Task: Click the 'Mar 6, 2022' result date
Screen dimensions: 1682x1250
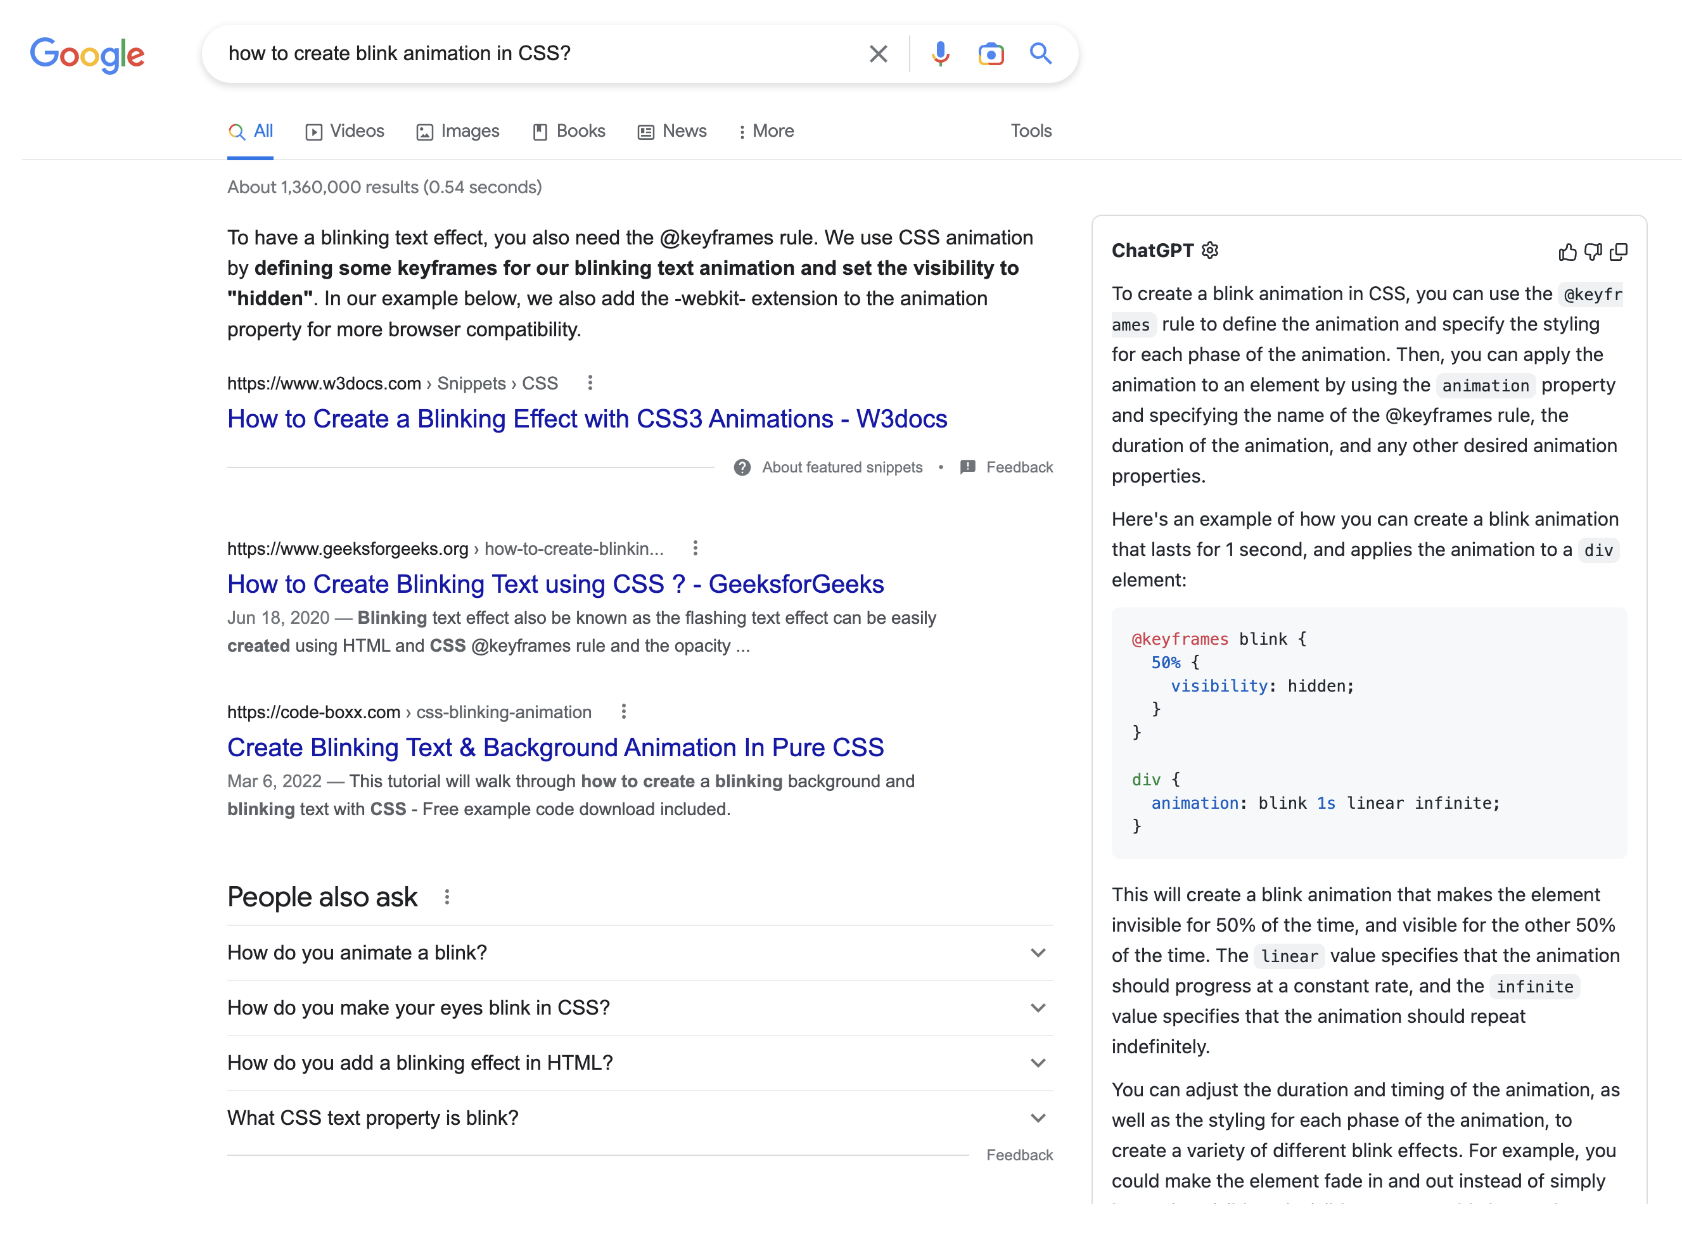Action: [x=274, y=781]
